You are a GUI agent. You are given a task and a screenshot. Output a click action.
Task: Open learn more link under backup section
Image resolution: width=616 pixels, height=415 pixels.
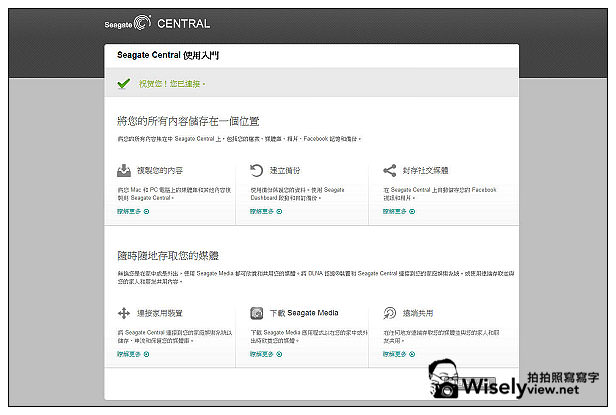[x=266, y=211]
